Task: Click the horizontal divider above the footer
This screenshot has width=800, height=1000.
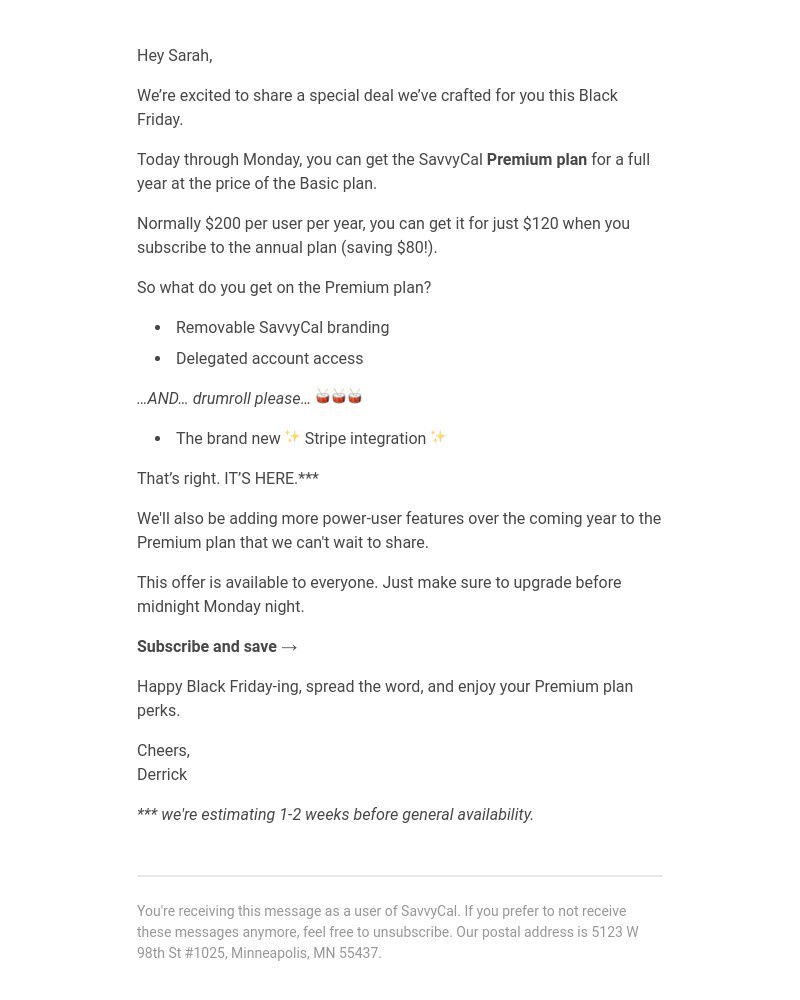Action: tap(400, 876)
